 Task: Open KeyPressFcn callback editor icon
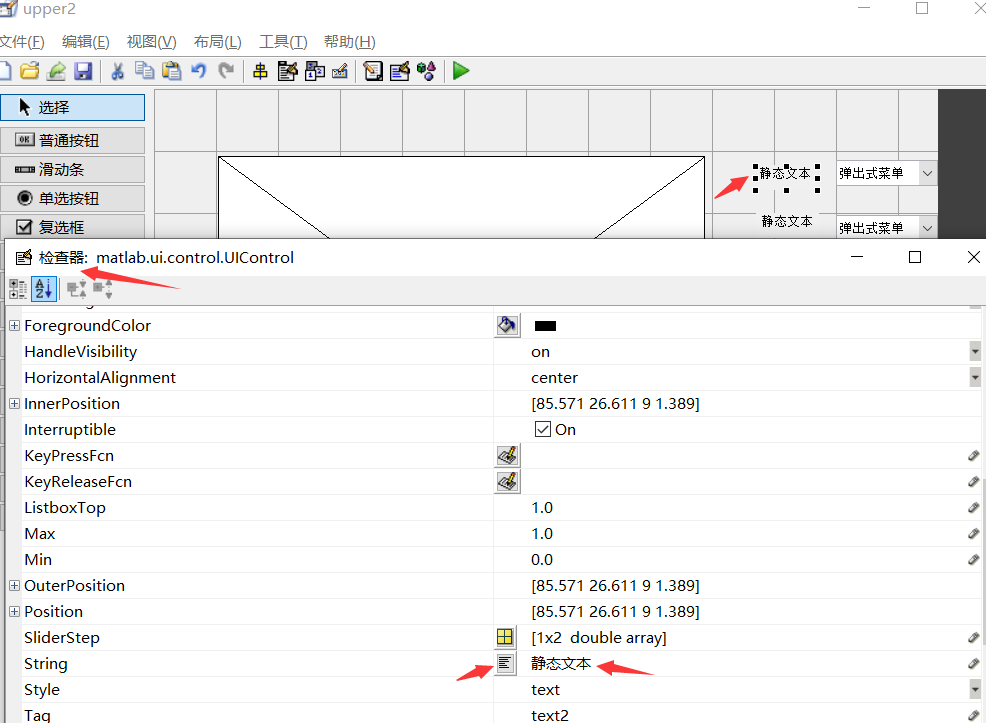[x=507, y=456]
